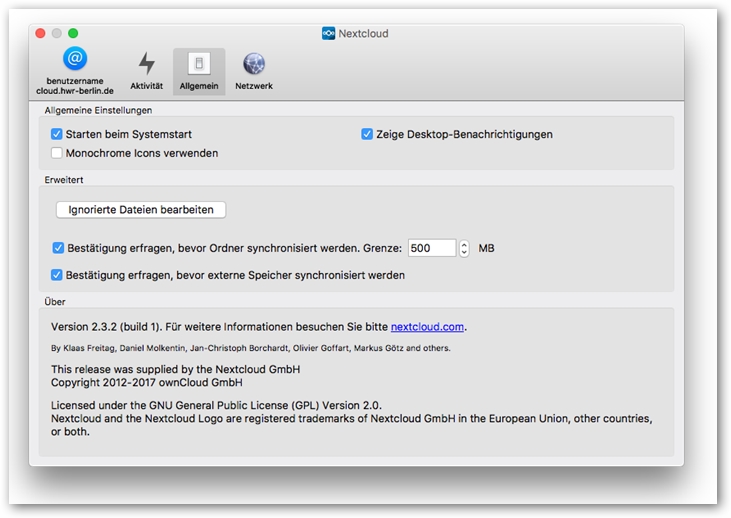Click the green zoom window button

coord(73,33)
